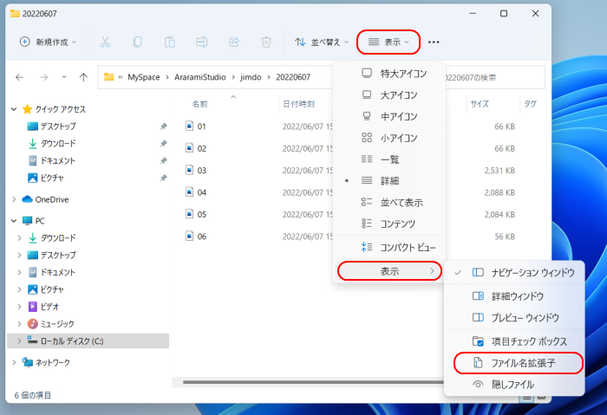Click the Cut scissors icon in toolbar
This screenshot has width=607, height=415.
[105, 42]
